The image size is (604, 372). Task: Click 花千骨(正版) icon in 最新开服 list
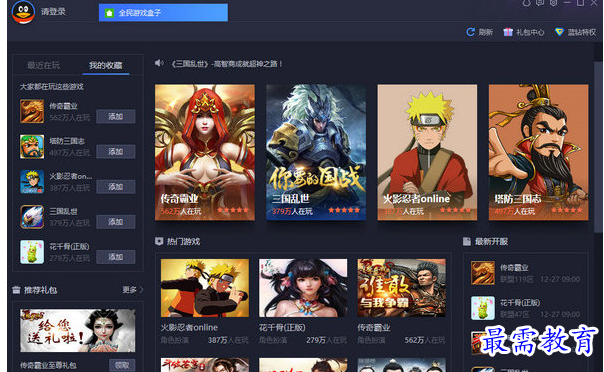tap(483, 308)
